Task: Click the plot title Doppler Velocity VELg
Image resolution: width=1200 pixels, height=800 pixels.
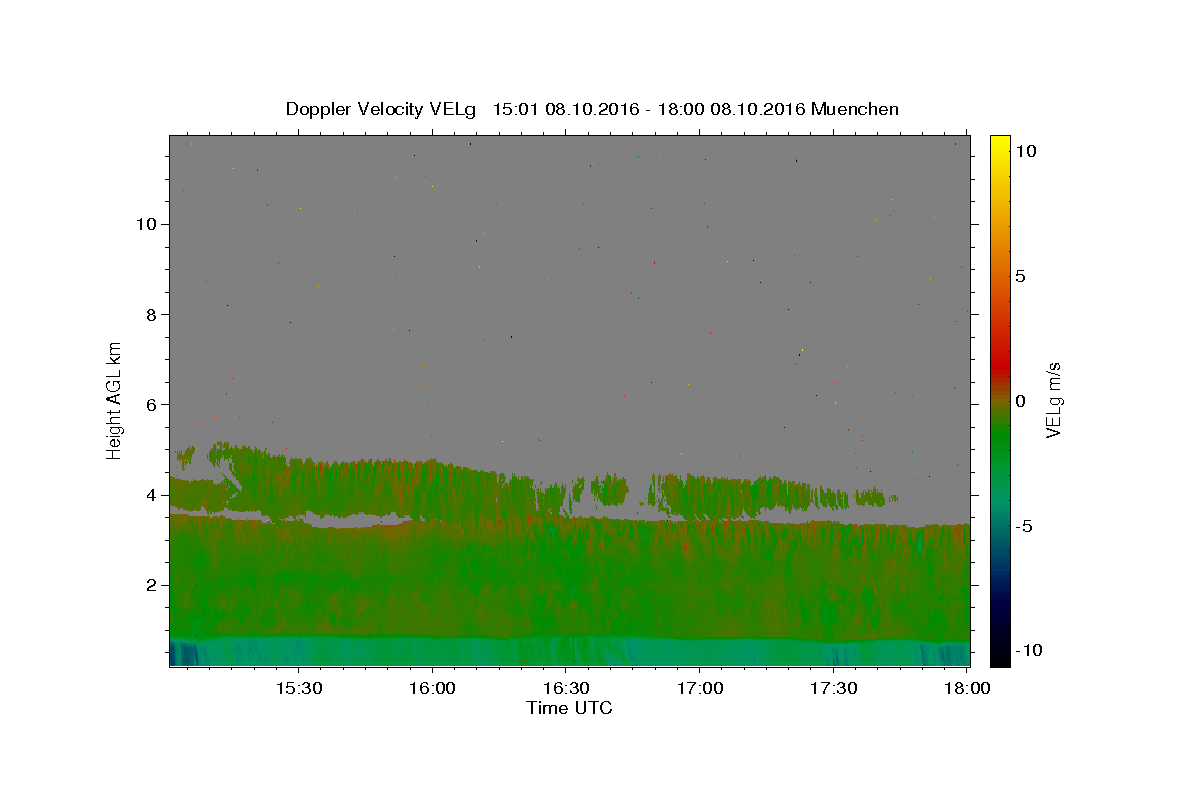Action: (x=384, y=109)
